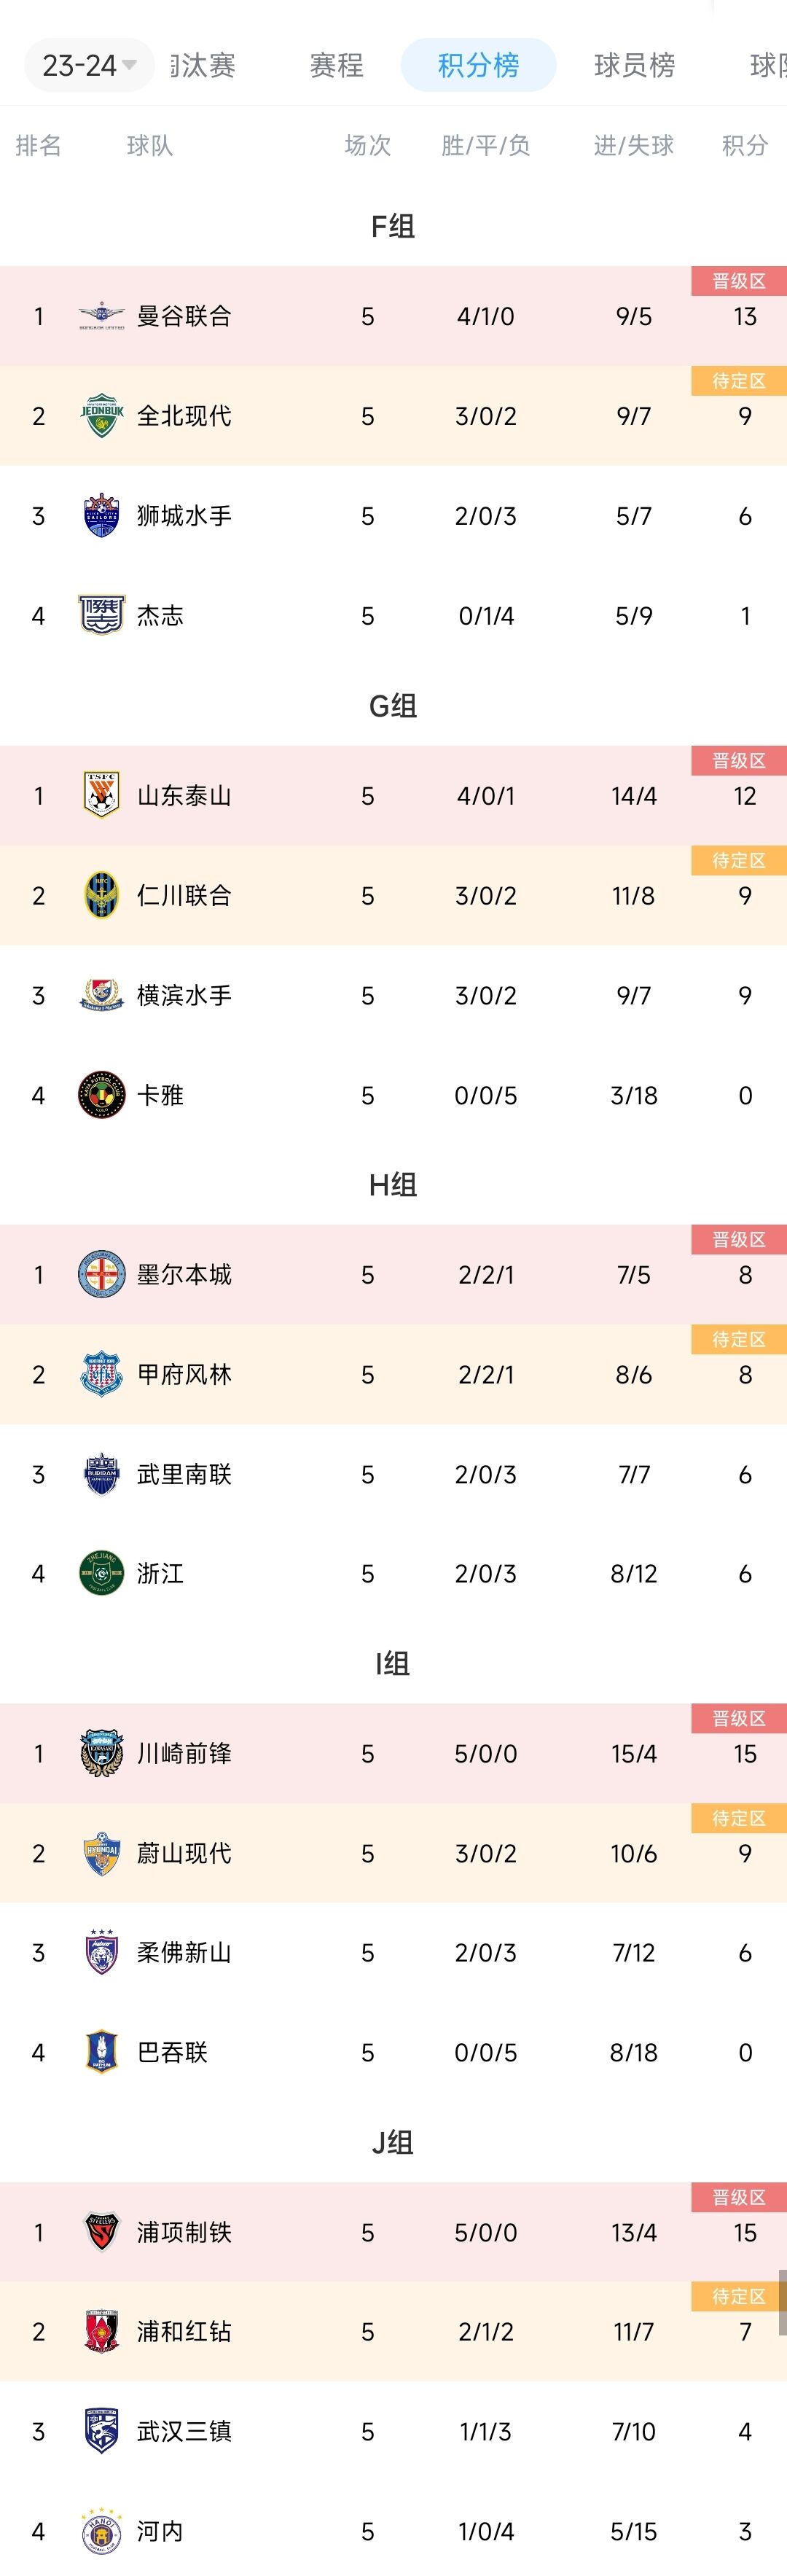Image resolution: width=787 pixels, height=2576 pixels.
Task: Click the 武汉三镇 team name
Action: pos(184,2432)
